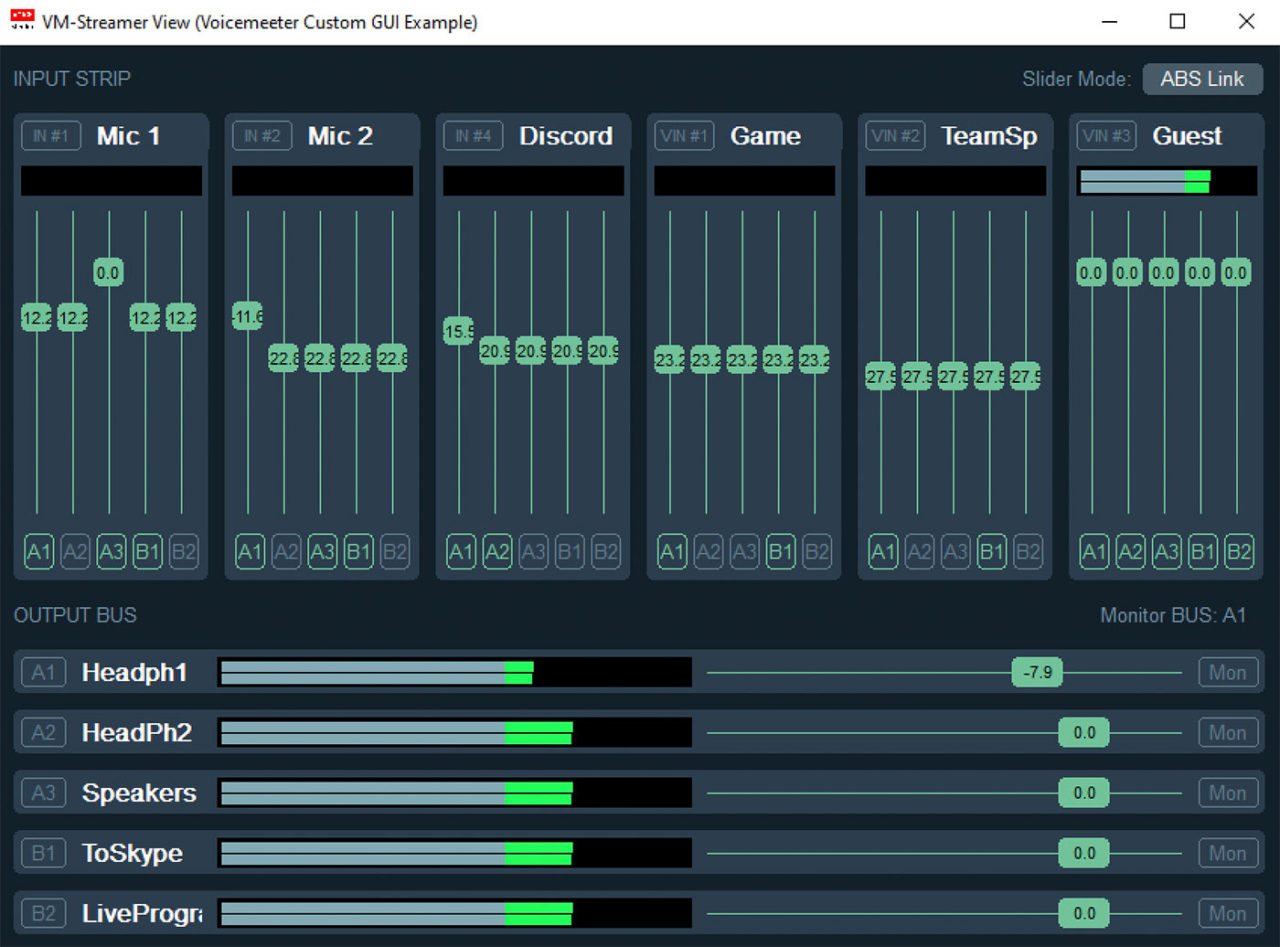Click the B2 bus label on the LiveProgram row
1280x947 pixels.
(x=43, y=913)
